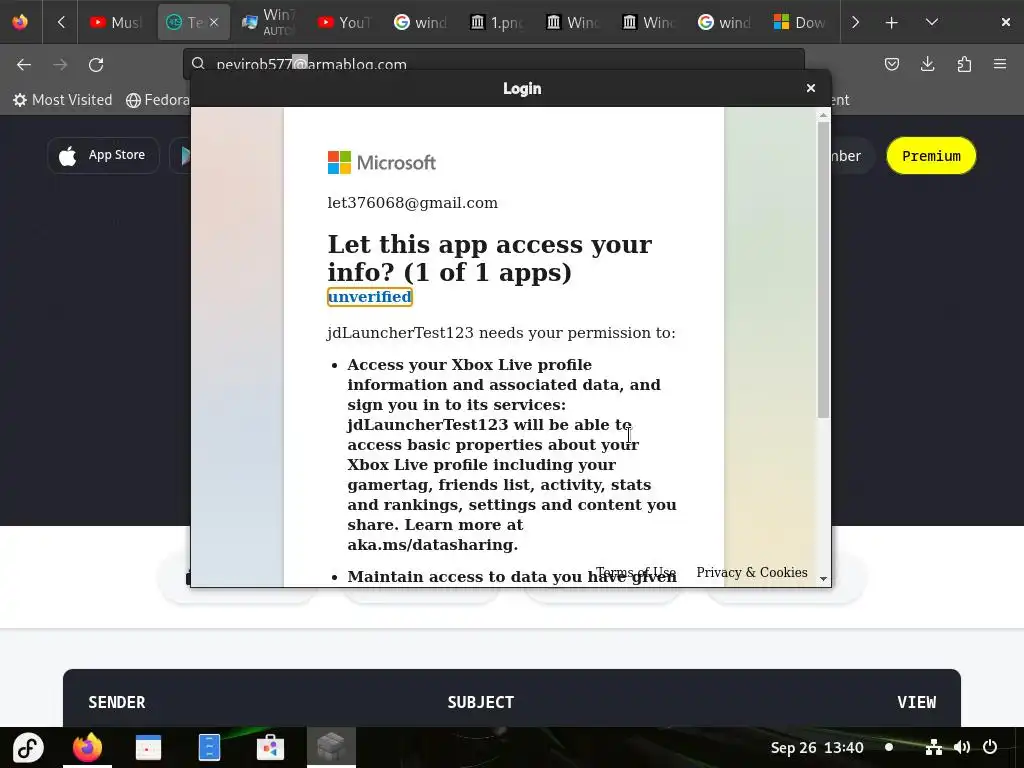Go forward in browser history
1024x768 pixels.
tap(60, 65)
